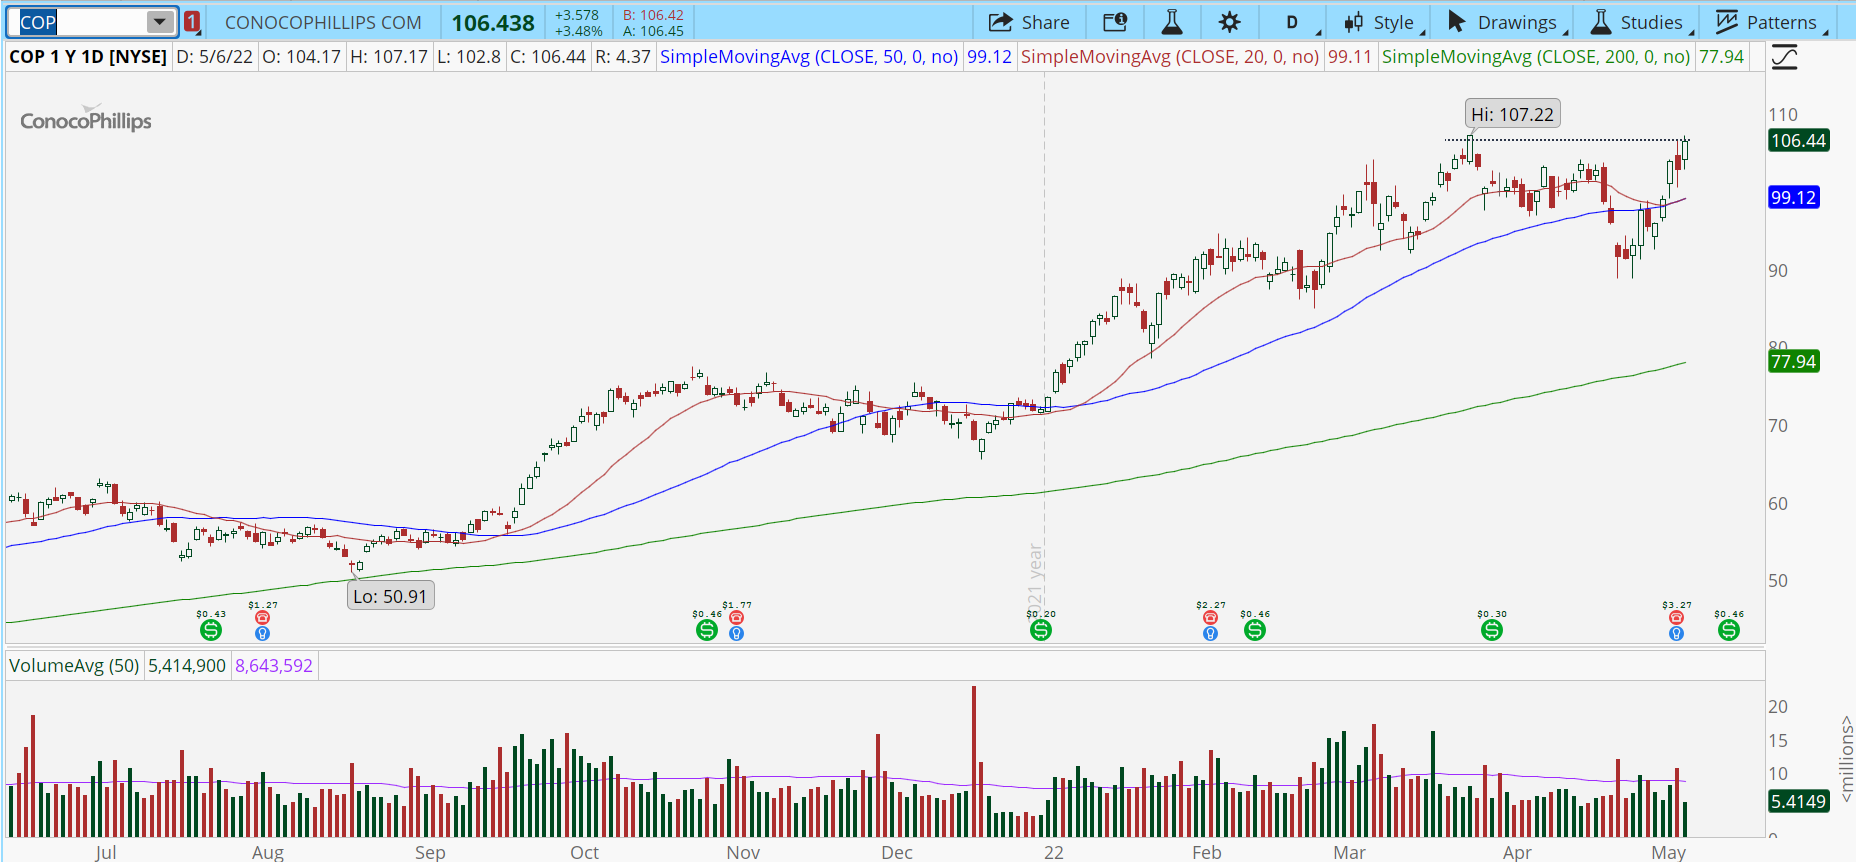The height and width of the screenshot is (862, 1856).
Task: Click the green 77.94 axis price label
Action: pos(1793,361)
